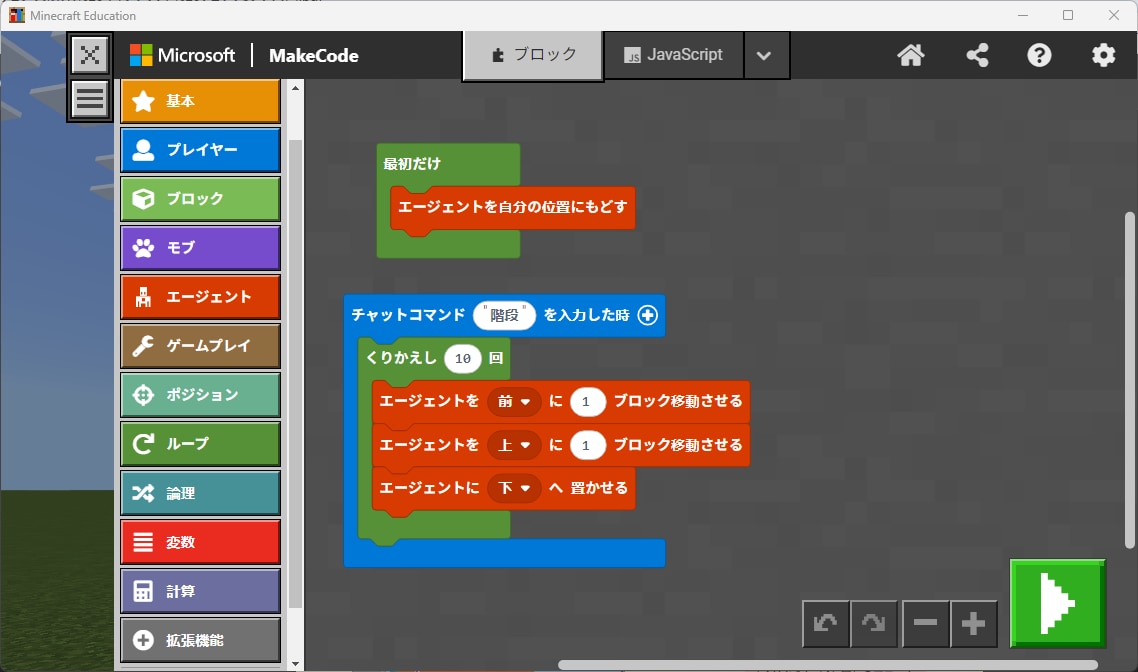Image resolution: width=1138 pixels, height=672 pixels.
Task: Undo the last change
Action: (x=825, y=623)
